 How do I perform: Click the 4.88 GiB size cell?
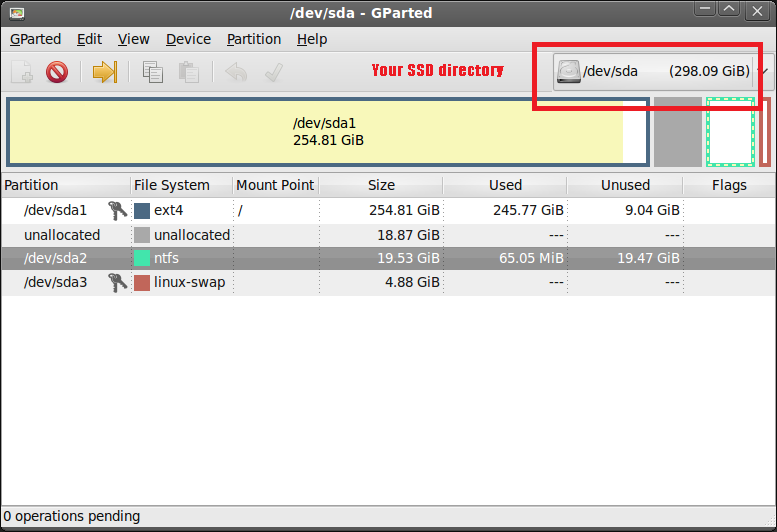click(x=412, y=282)
